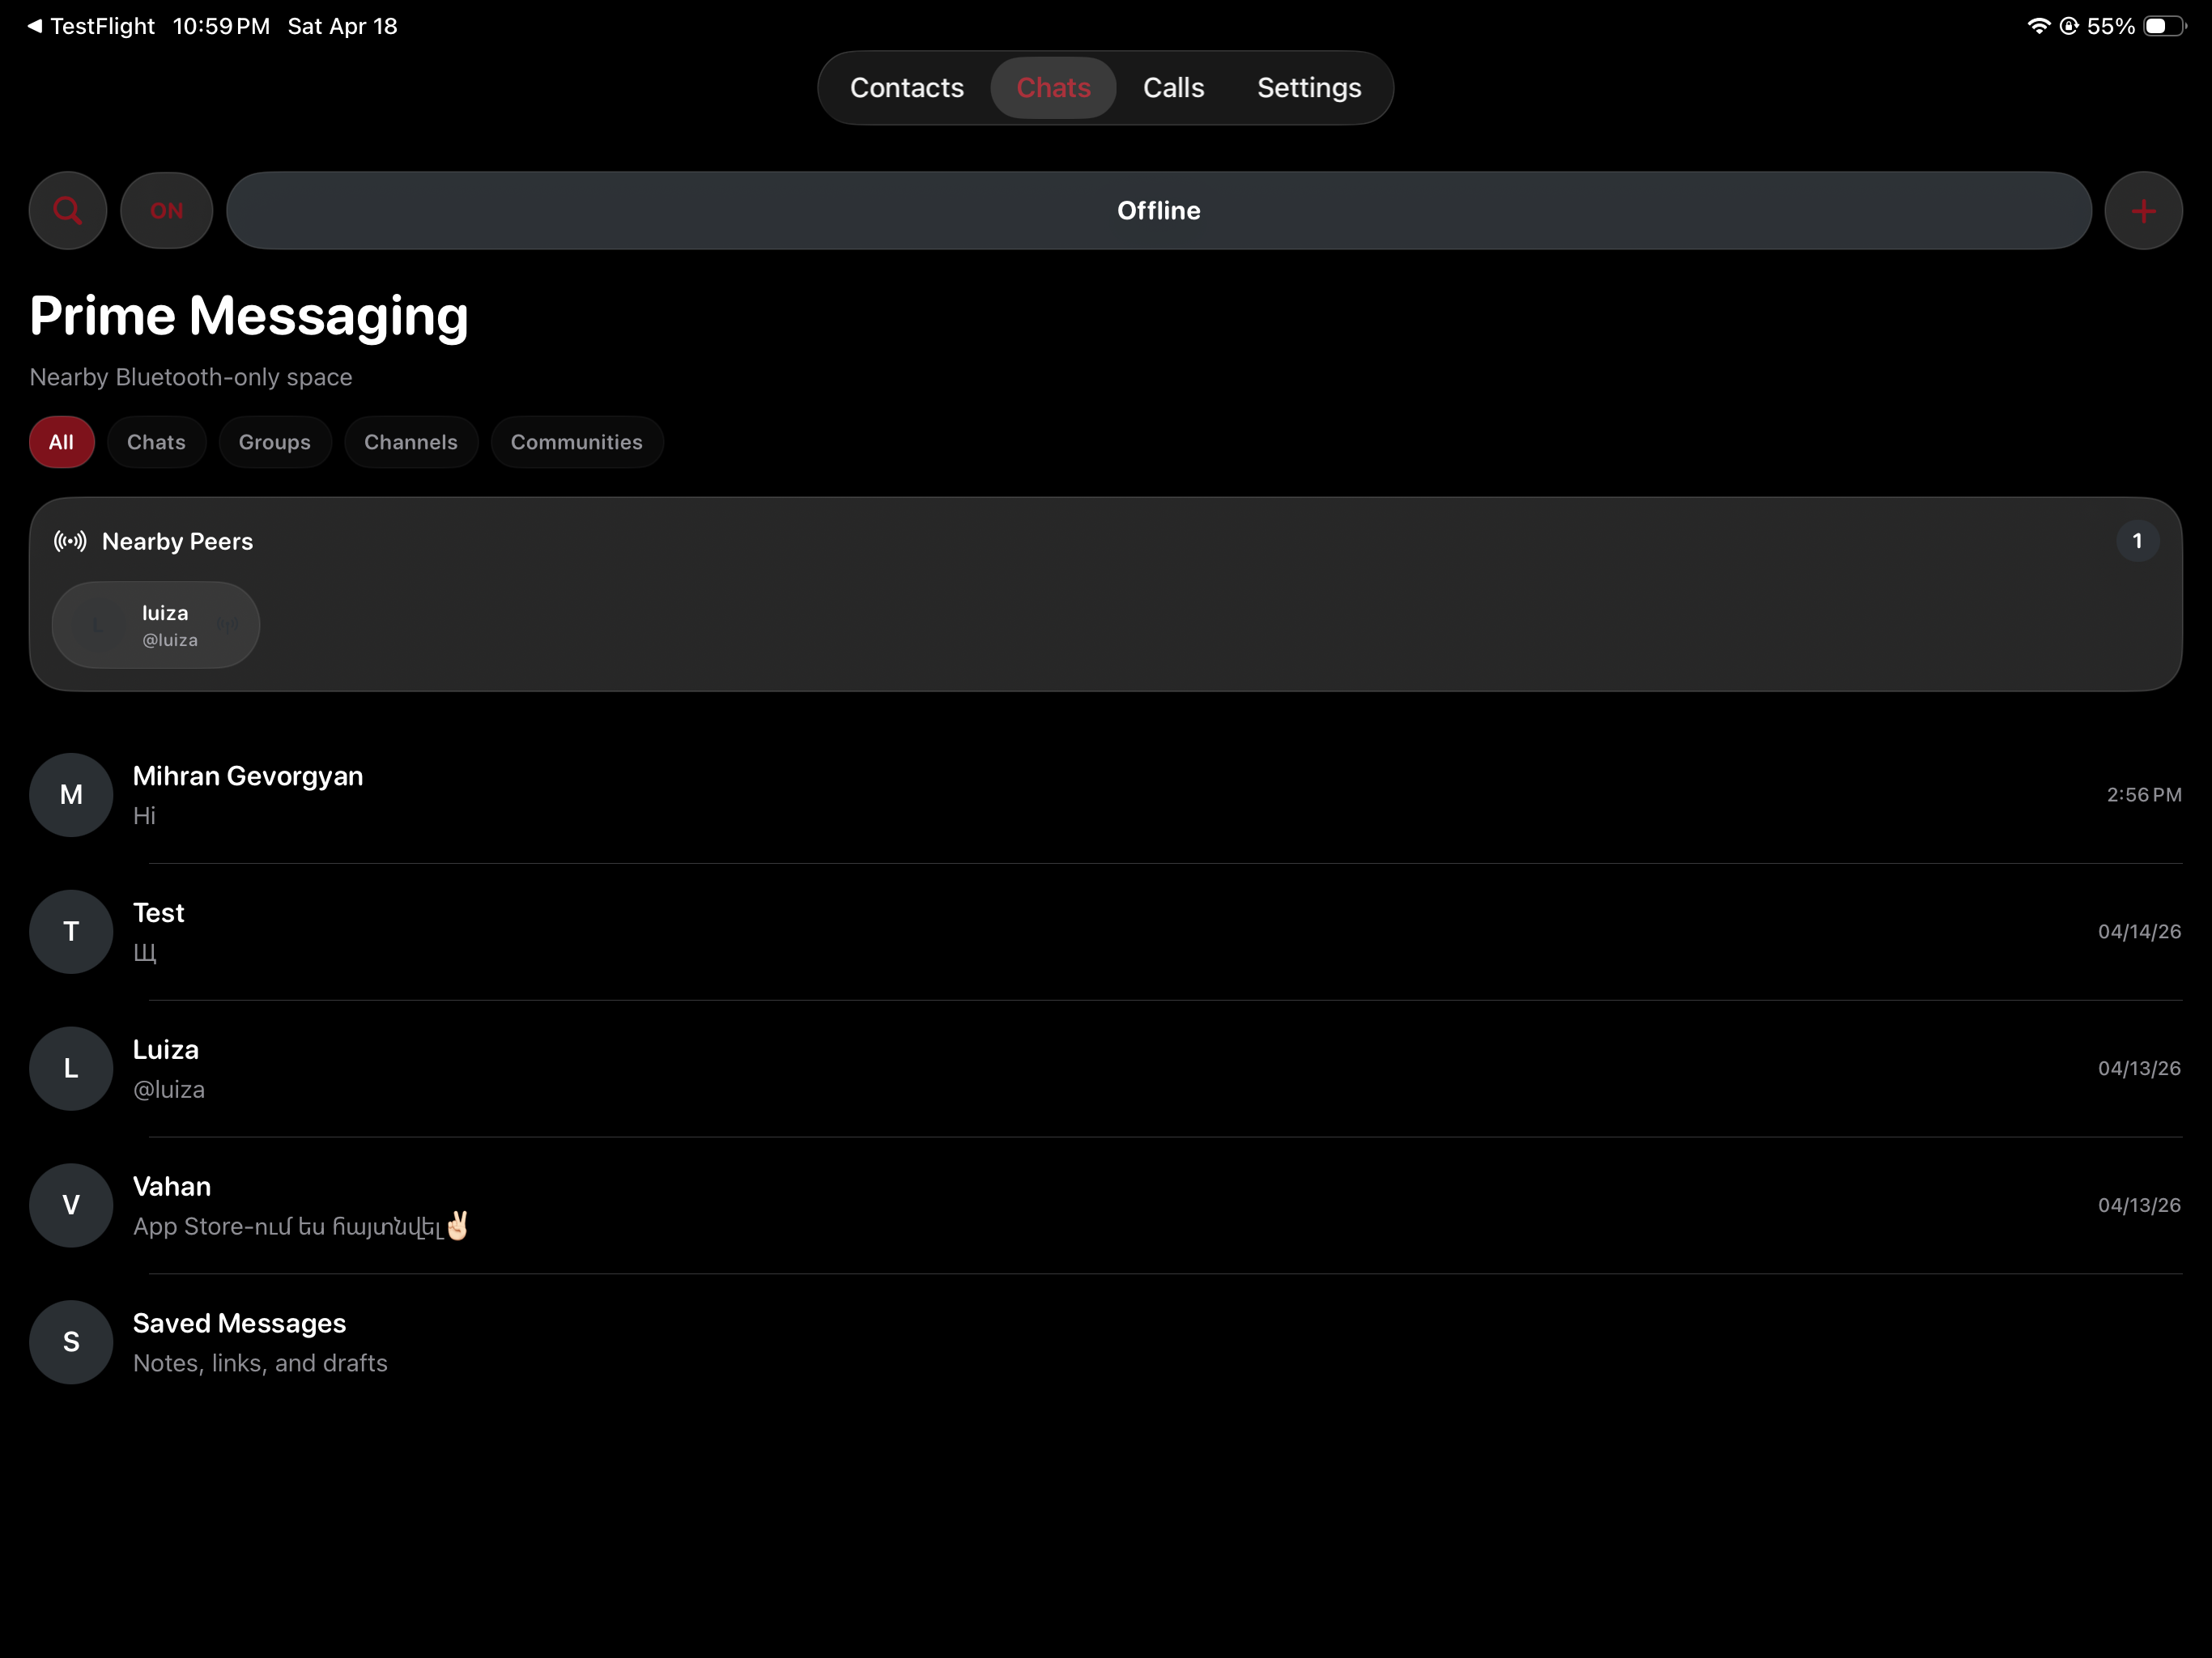Viewport: 2212px width, 1658px height.
Task: Tap the 10:59 PM clock
Action: pos(221,26)
